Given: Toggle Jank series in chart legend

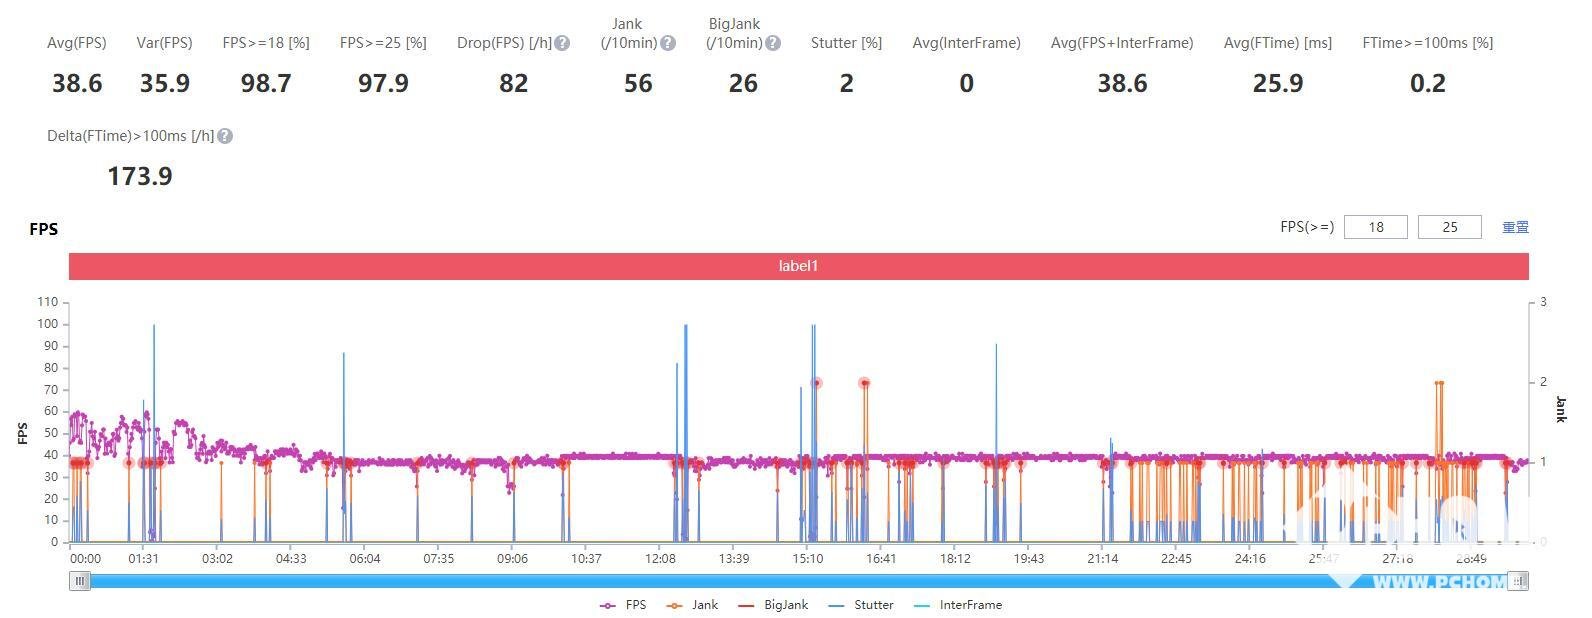Looking at the screenshot, I should (693, 605).
